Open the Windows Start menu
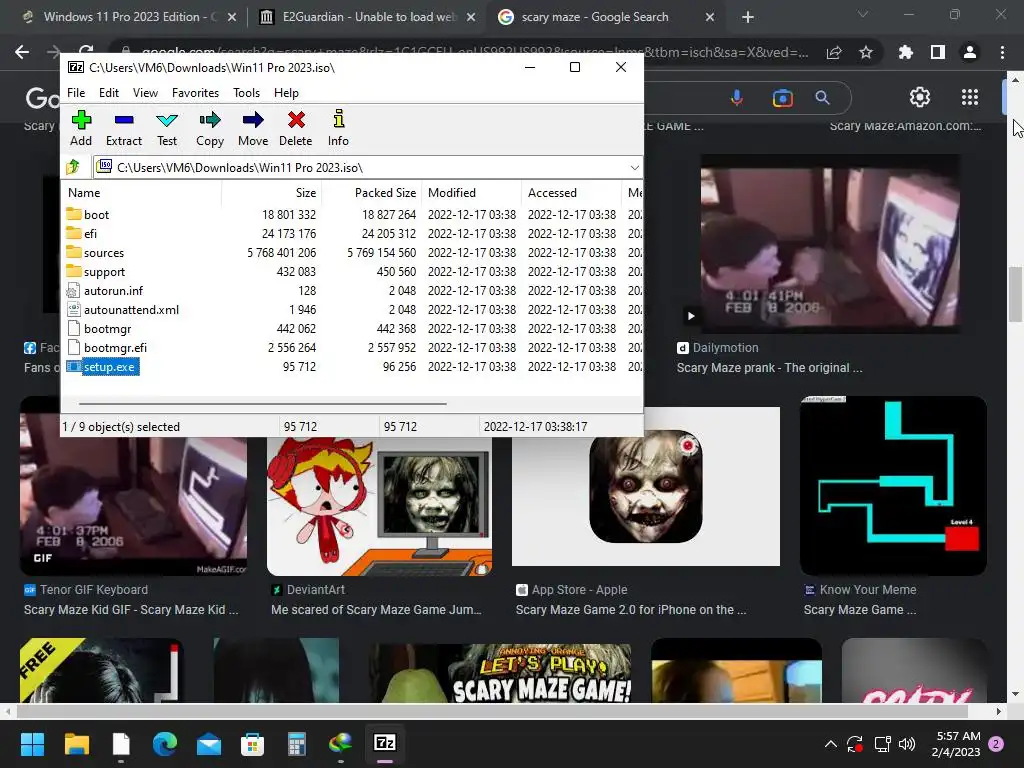 (32, 743)
